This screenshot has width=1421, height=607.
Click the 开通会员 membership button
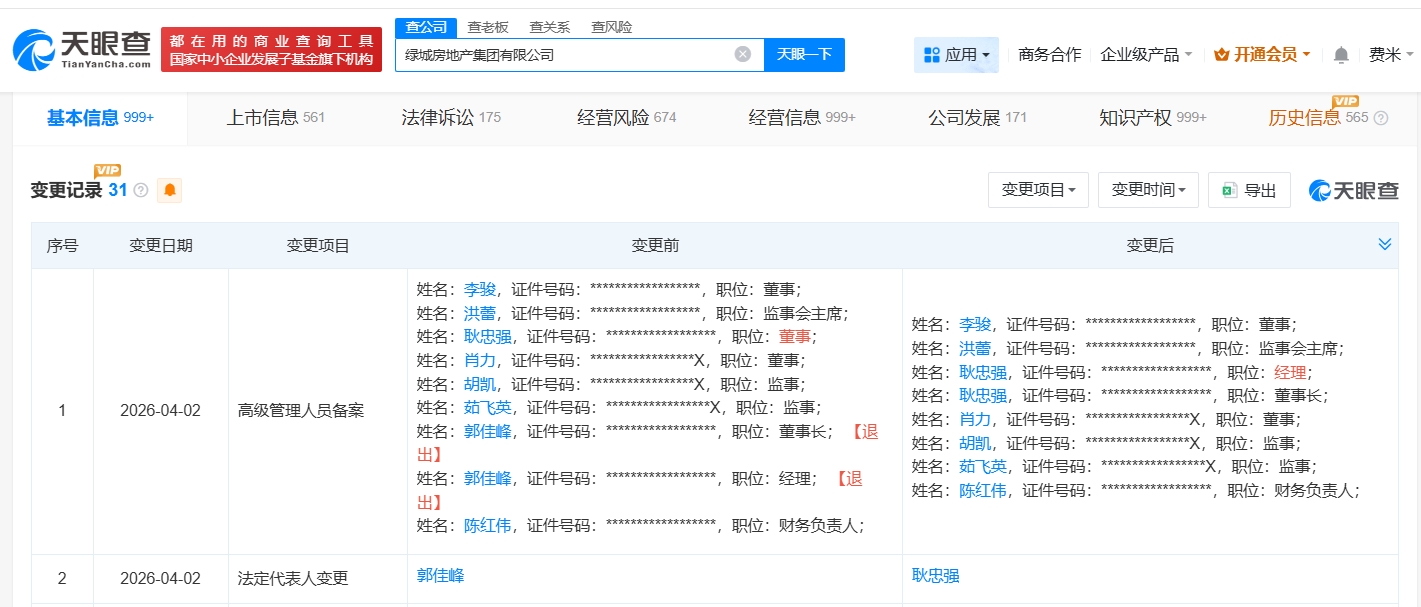(x=1262, y=55)
